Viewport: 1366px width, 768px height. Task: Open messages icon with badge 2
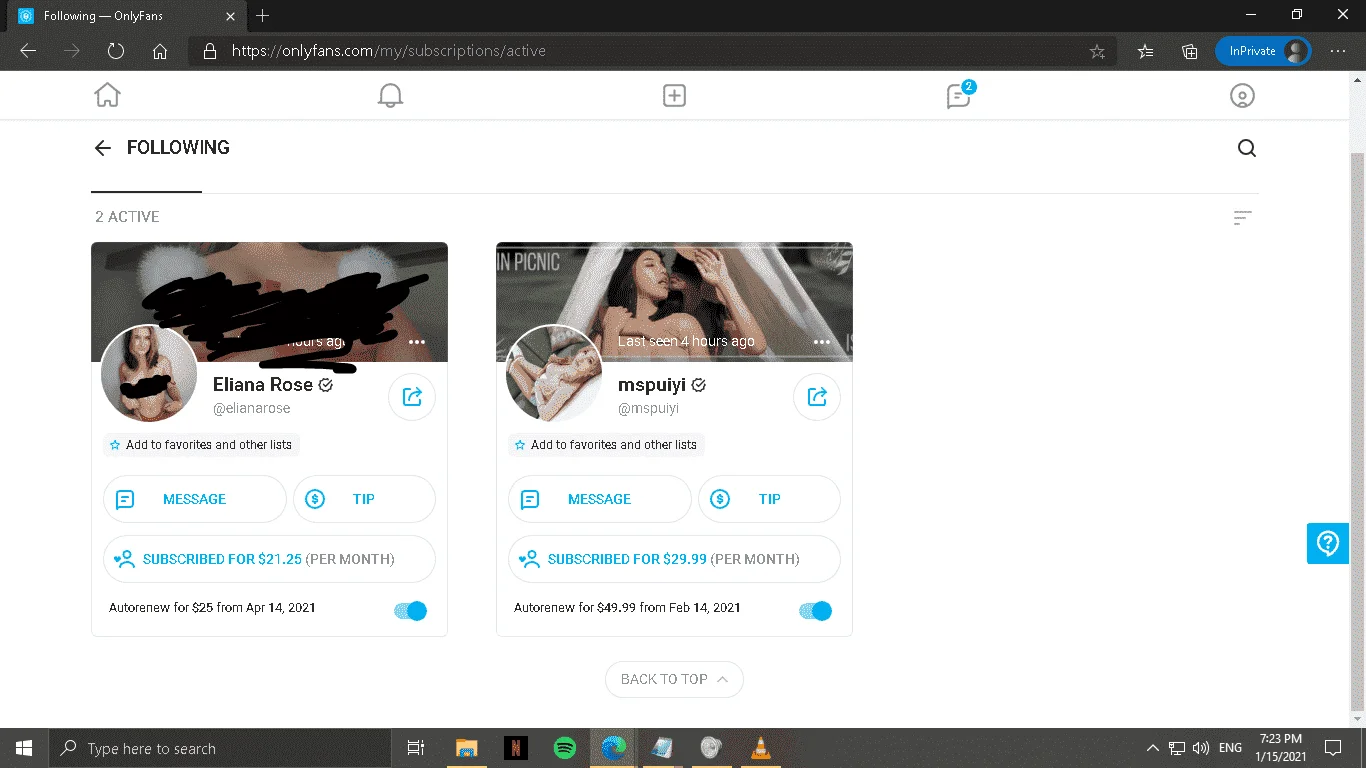click(x=960, y=94)
